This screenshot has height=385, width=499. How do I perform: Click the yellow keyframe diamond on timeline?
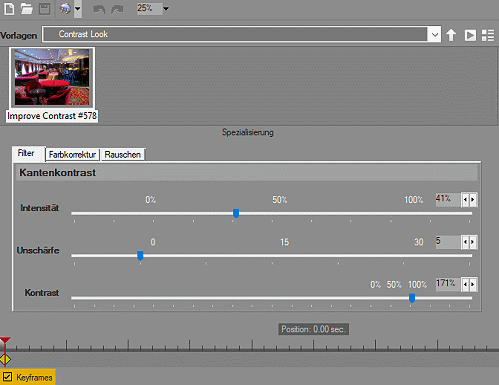5,359
